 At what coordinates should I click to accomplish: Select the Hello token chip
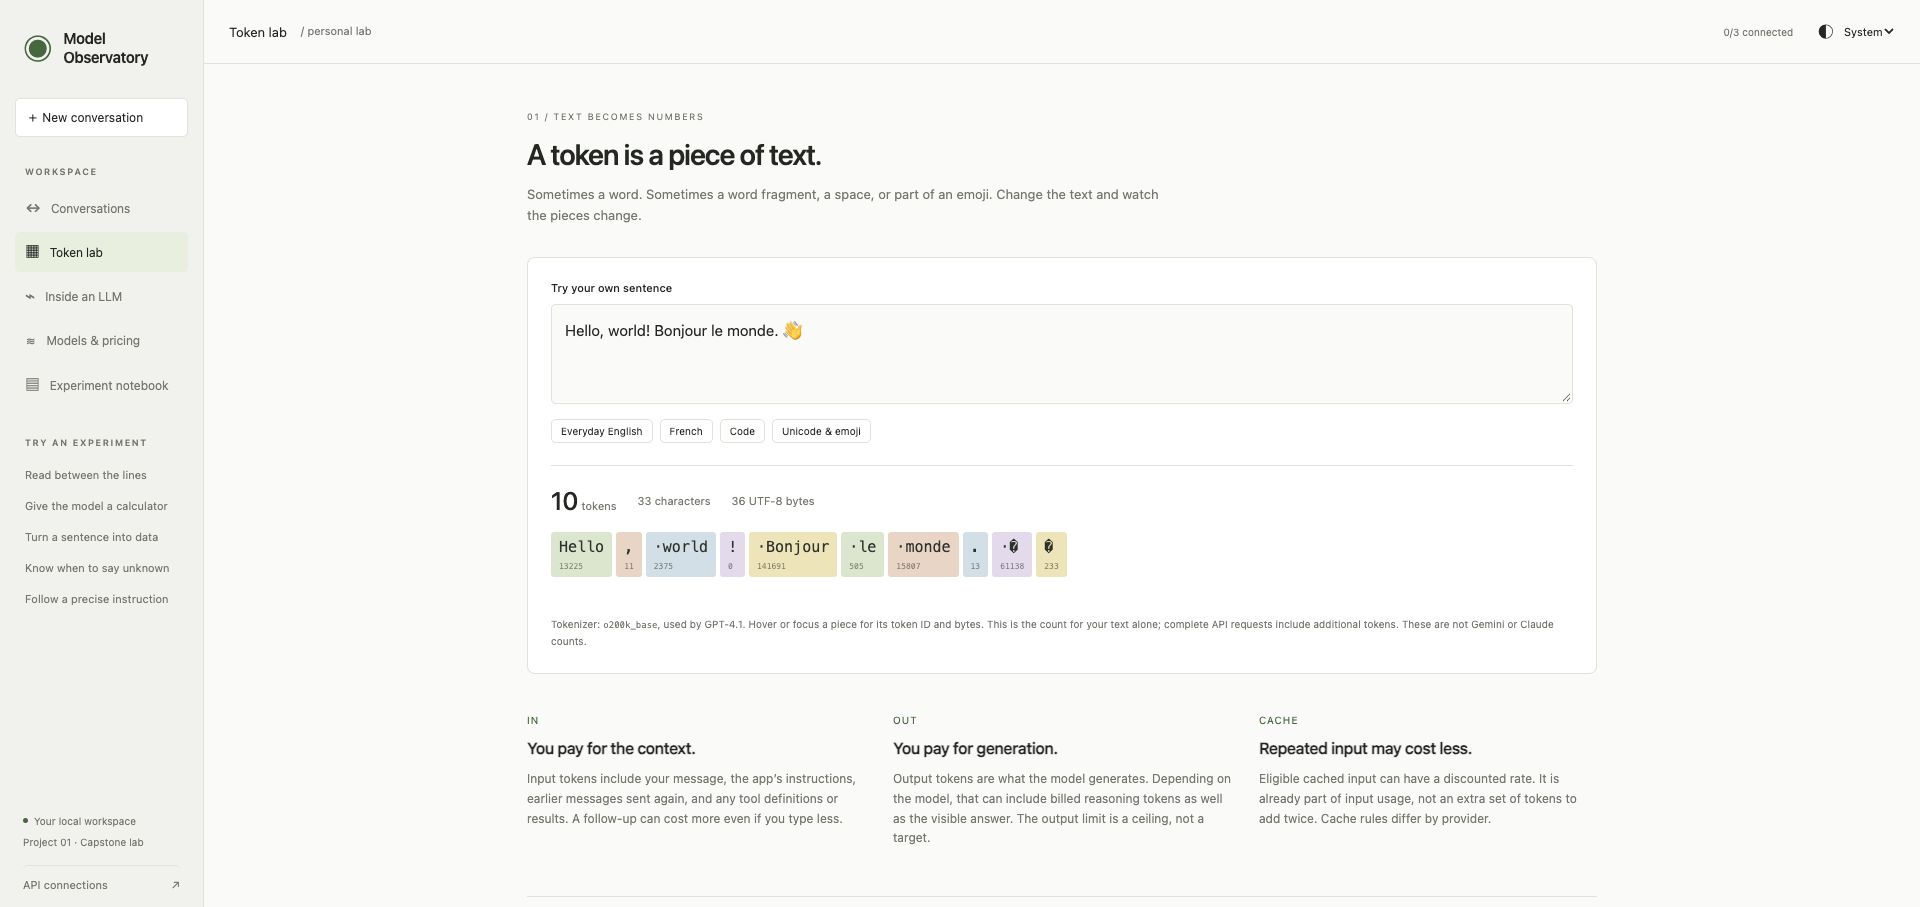[581, 554]
